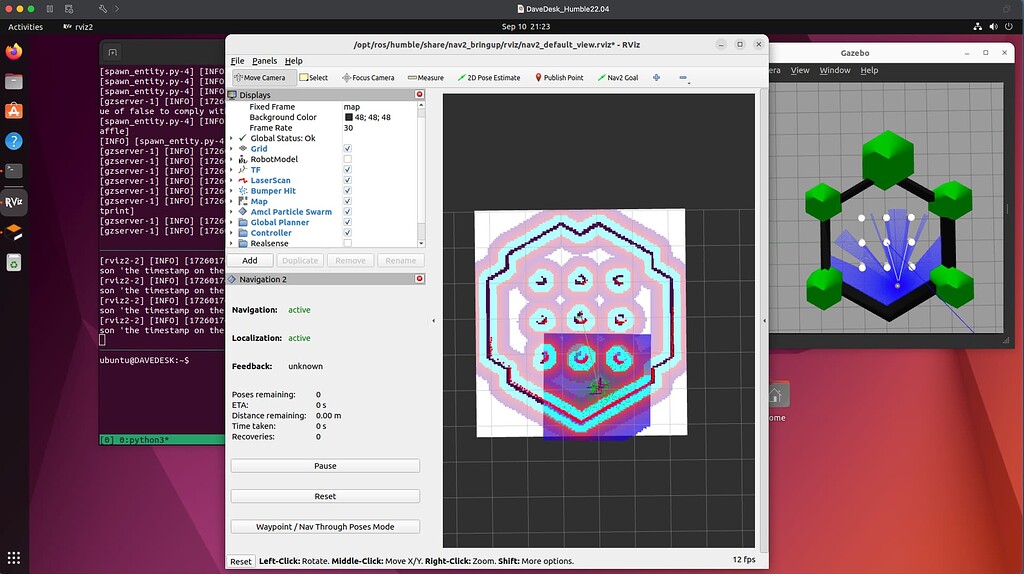
Task: Click the Reset button in Navigation 2 panel
Action: 325,496
